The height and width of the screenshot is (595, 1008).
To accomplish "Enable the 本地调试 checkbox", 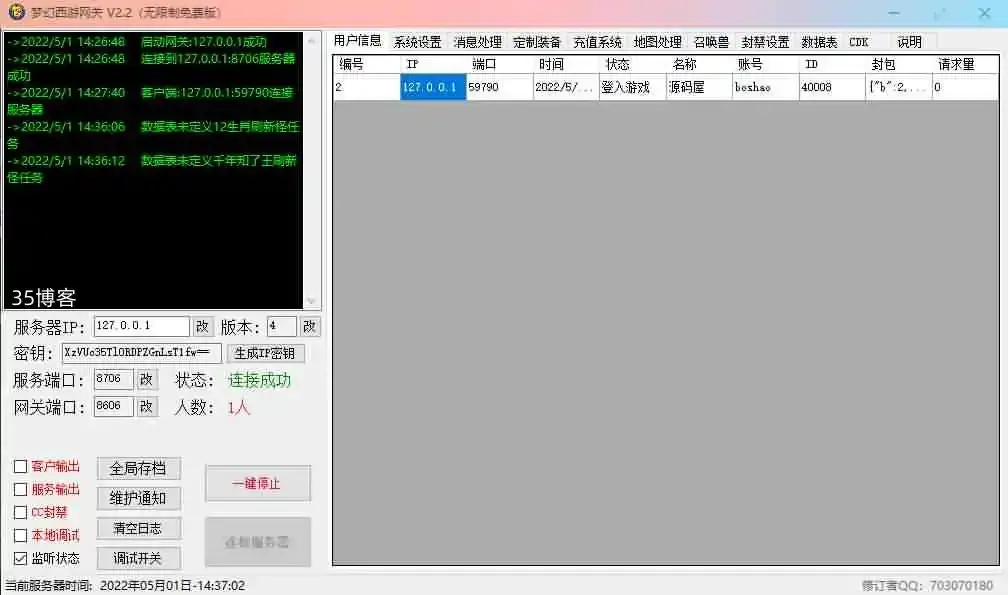I will 21,535.
